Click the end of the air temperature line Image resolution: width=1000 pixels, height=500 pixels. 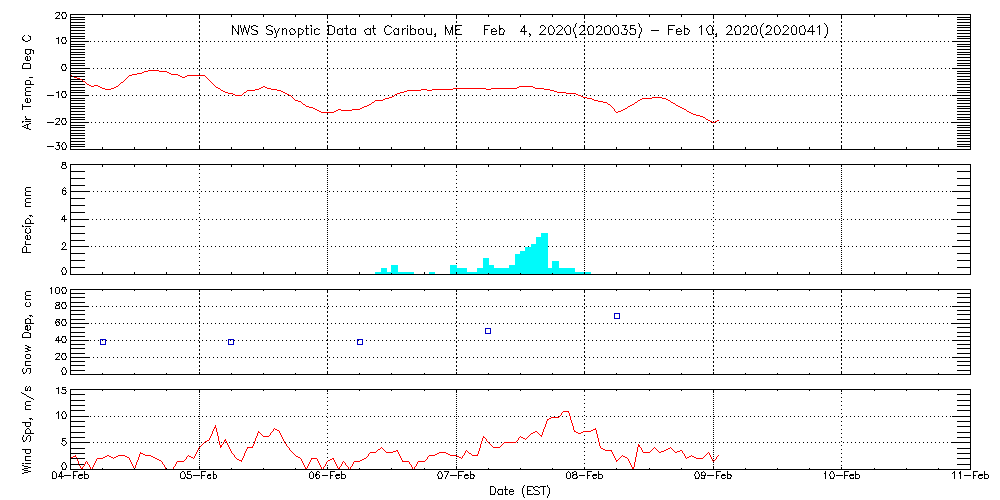click(717, 121)
